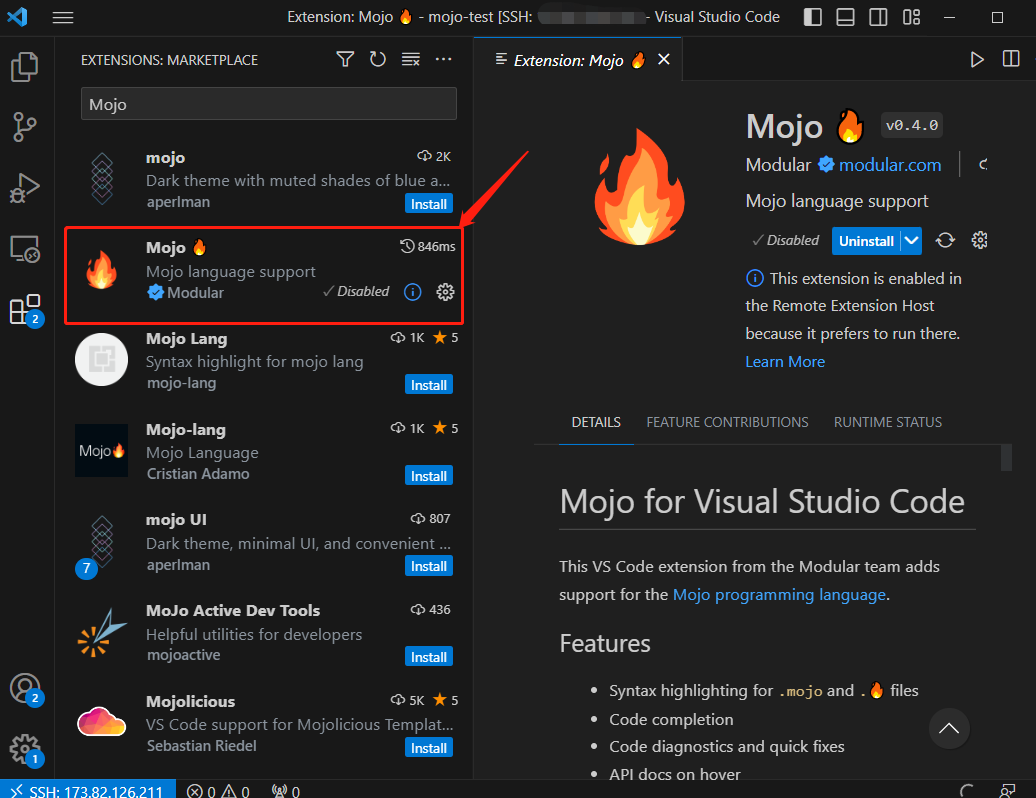Click the Mojo search input field

[x=268, y=104]
